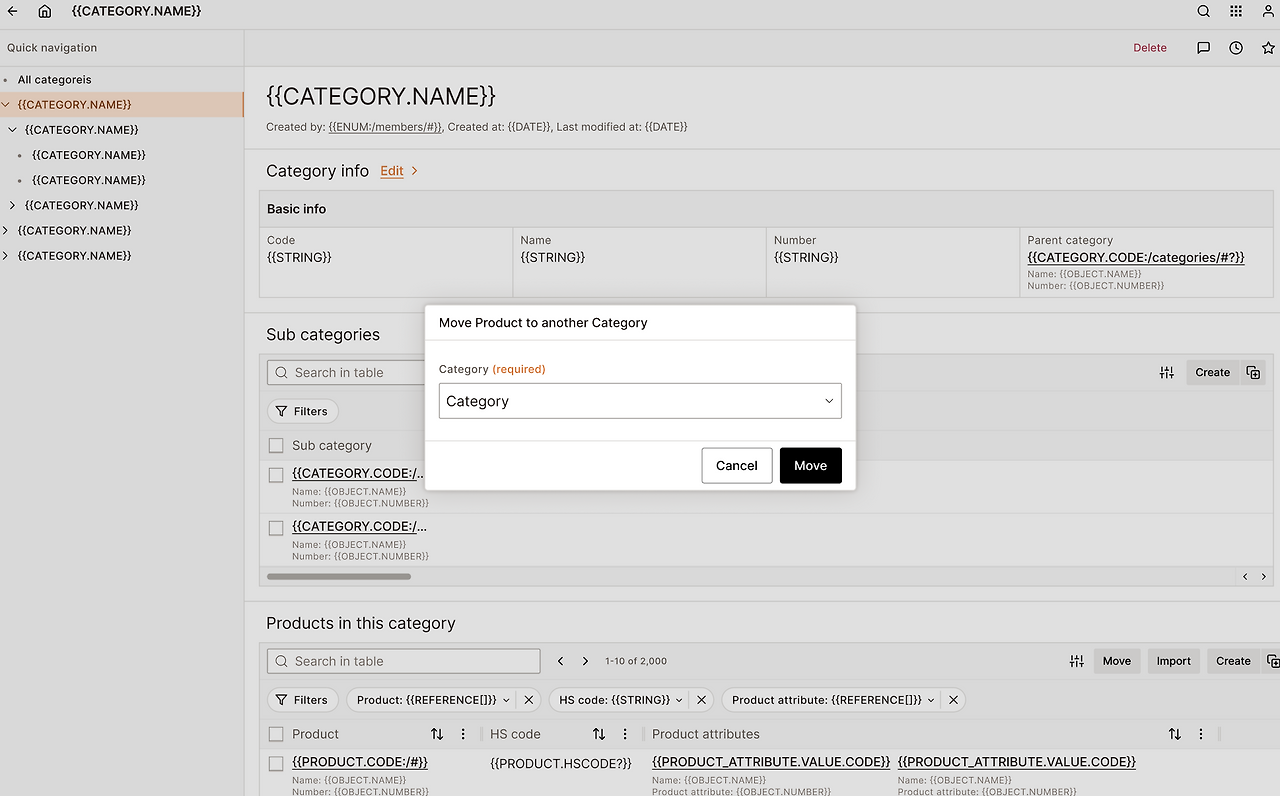Click Move in Products toolbar
The width and height of the screenshot is (1280, 796).
pyautogui.click(x=1117, y=661)
